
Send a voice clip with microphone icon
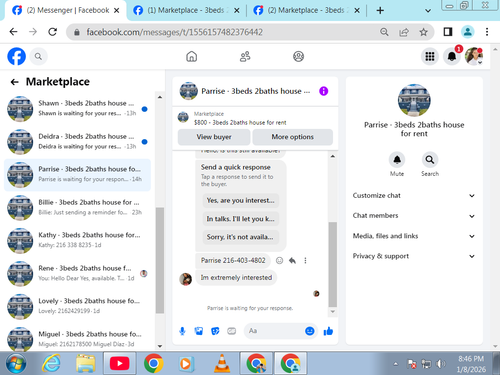[x=182, y=331]
